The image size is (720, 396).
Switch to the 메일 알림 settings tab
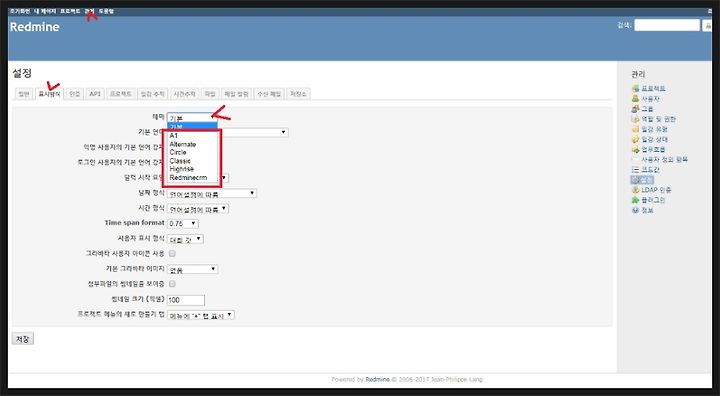pos(236,94)
